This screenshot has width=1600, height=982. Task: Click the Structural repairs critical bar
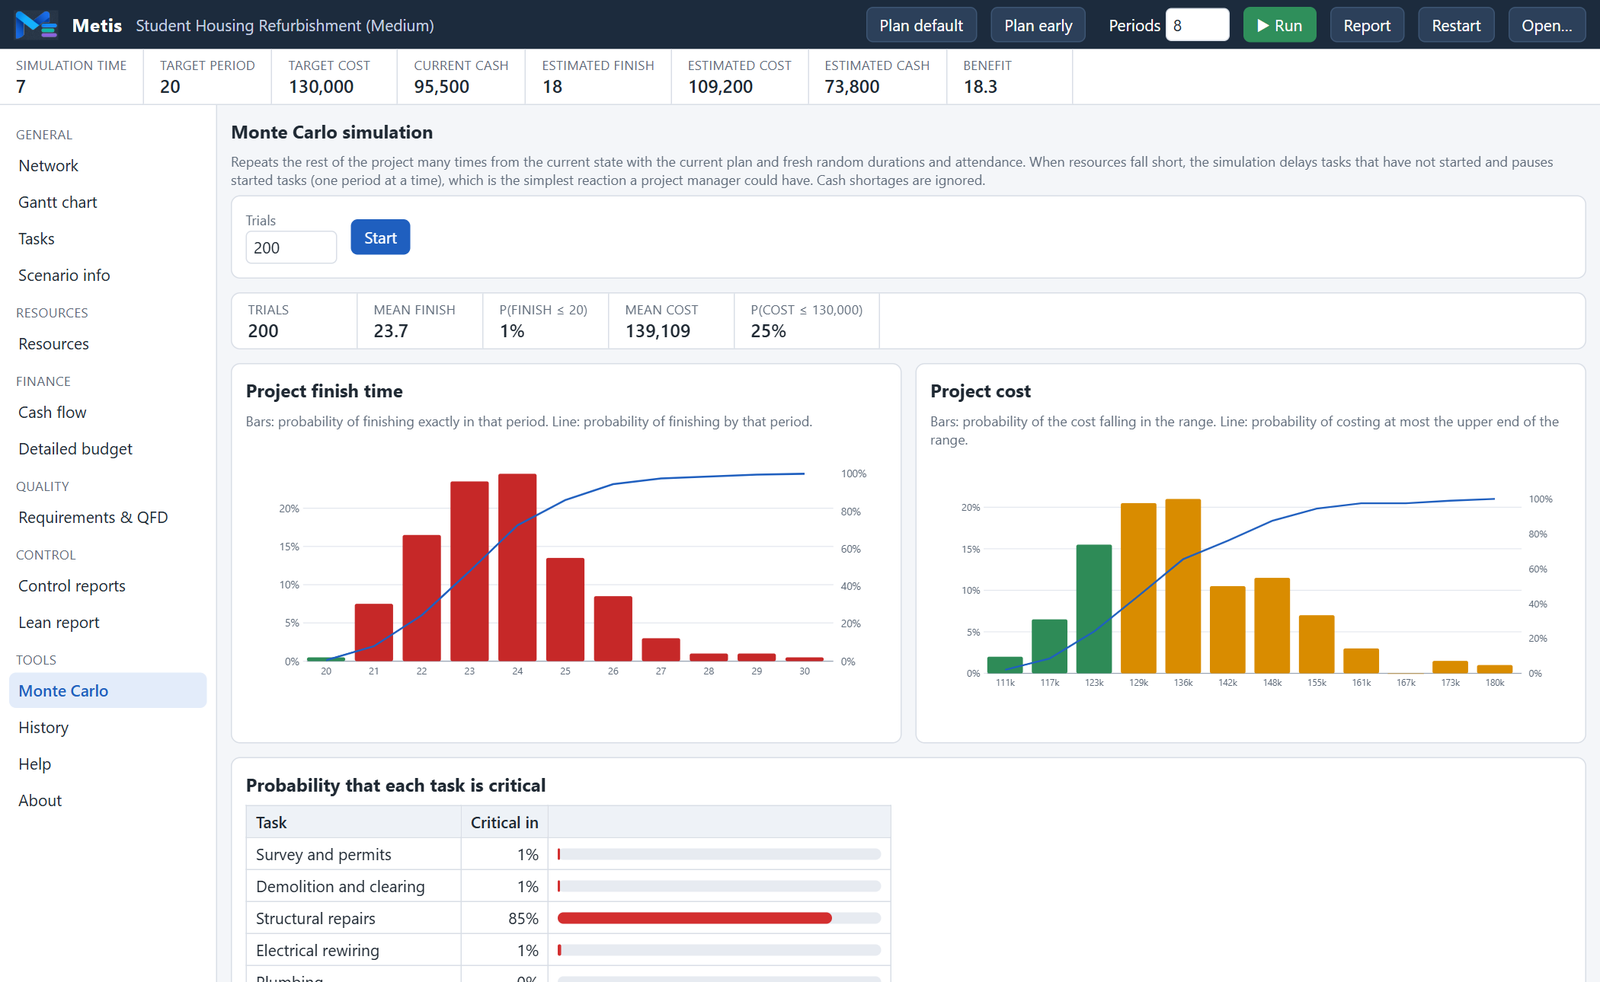click(719, 918)
